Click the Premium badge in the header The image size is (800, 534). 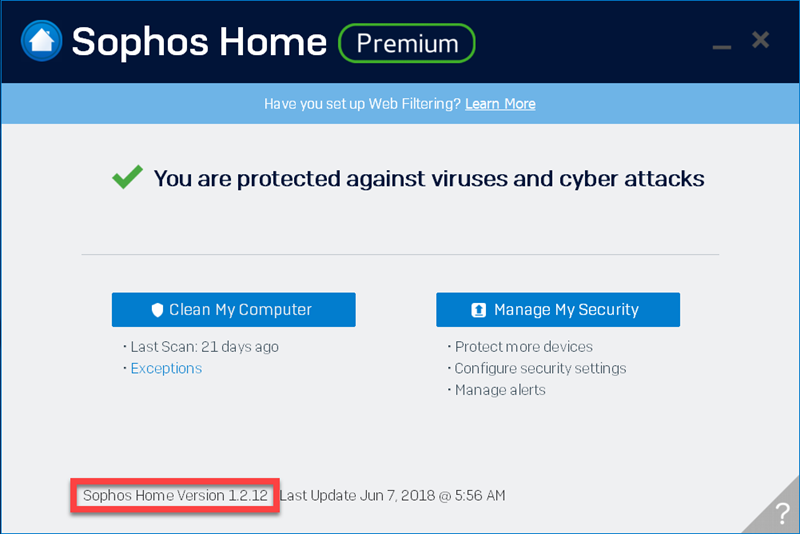407,43
